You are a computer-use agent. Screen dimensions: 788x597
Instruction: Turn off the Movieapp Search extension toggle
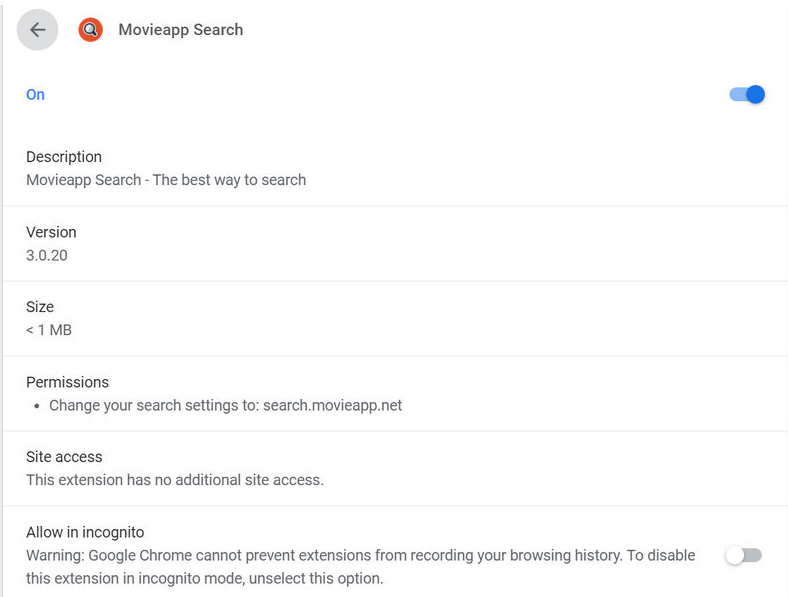pos(747,94)
